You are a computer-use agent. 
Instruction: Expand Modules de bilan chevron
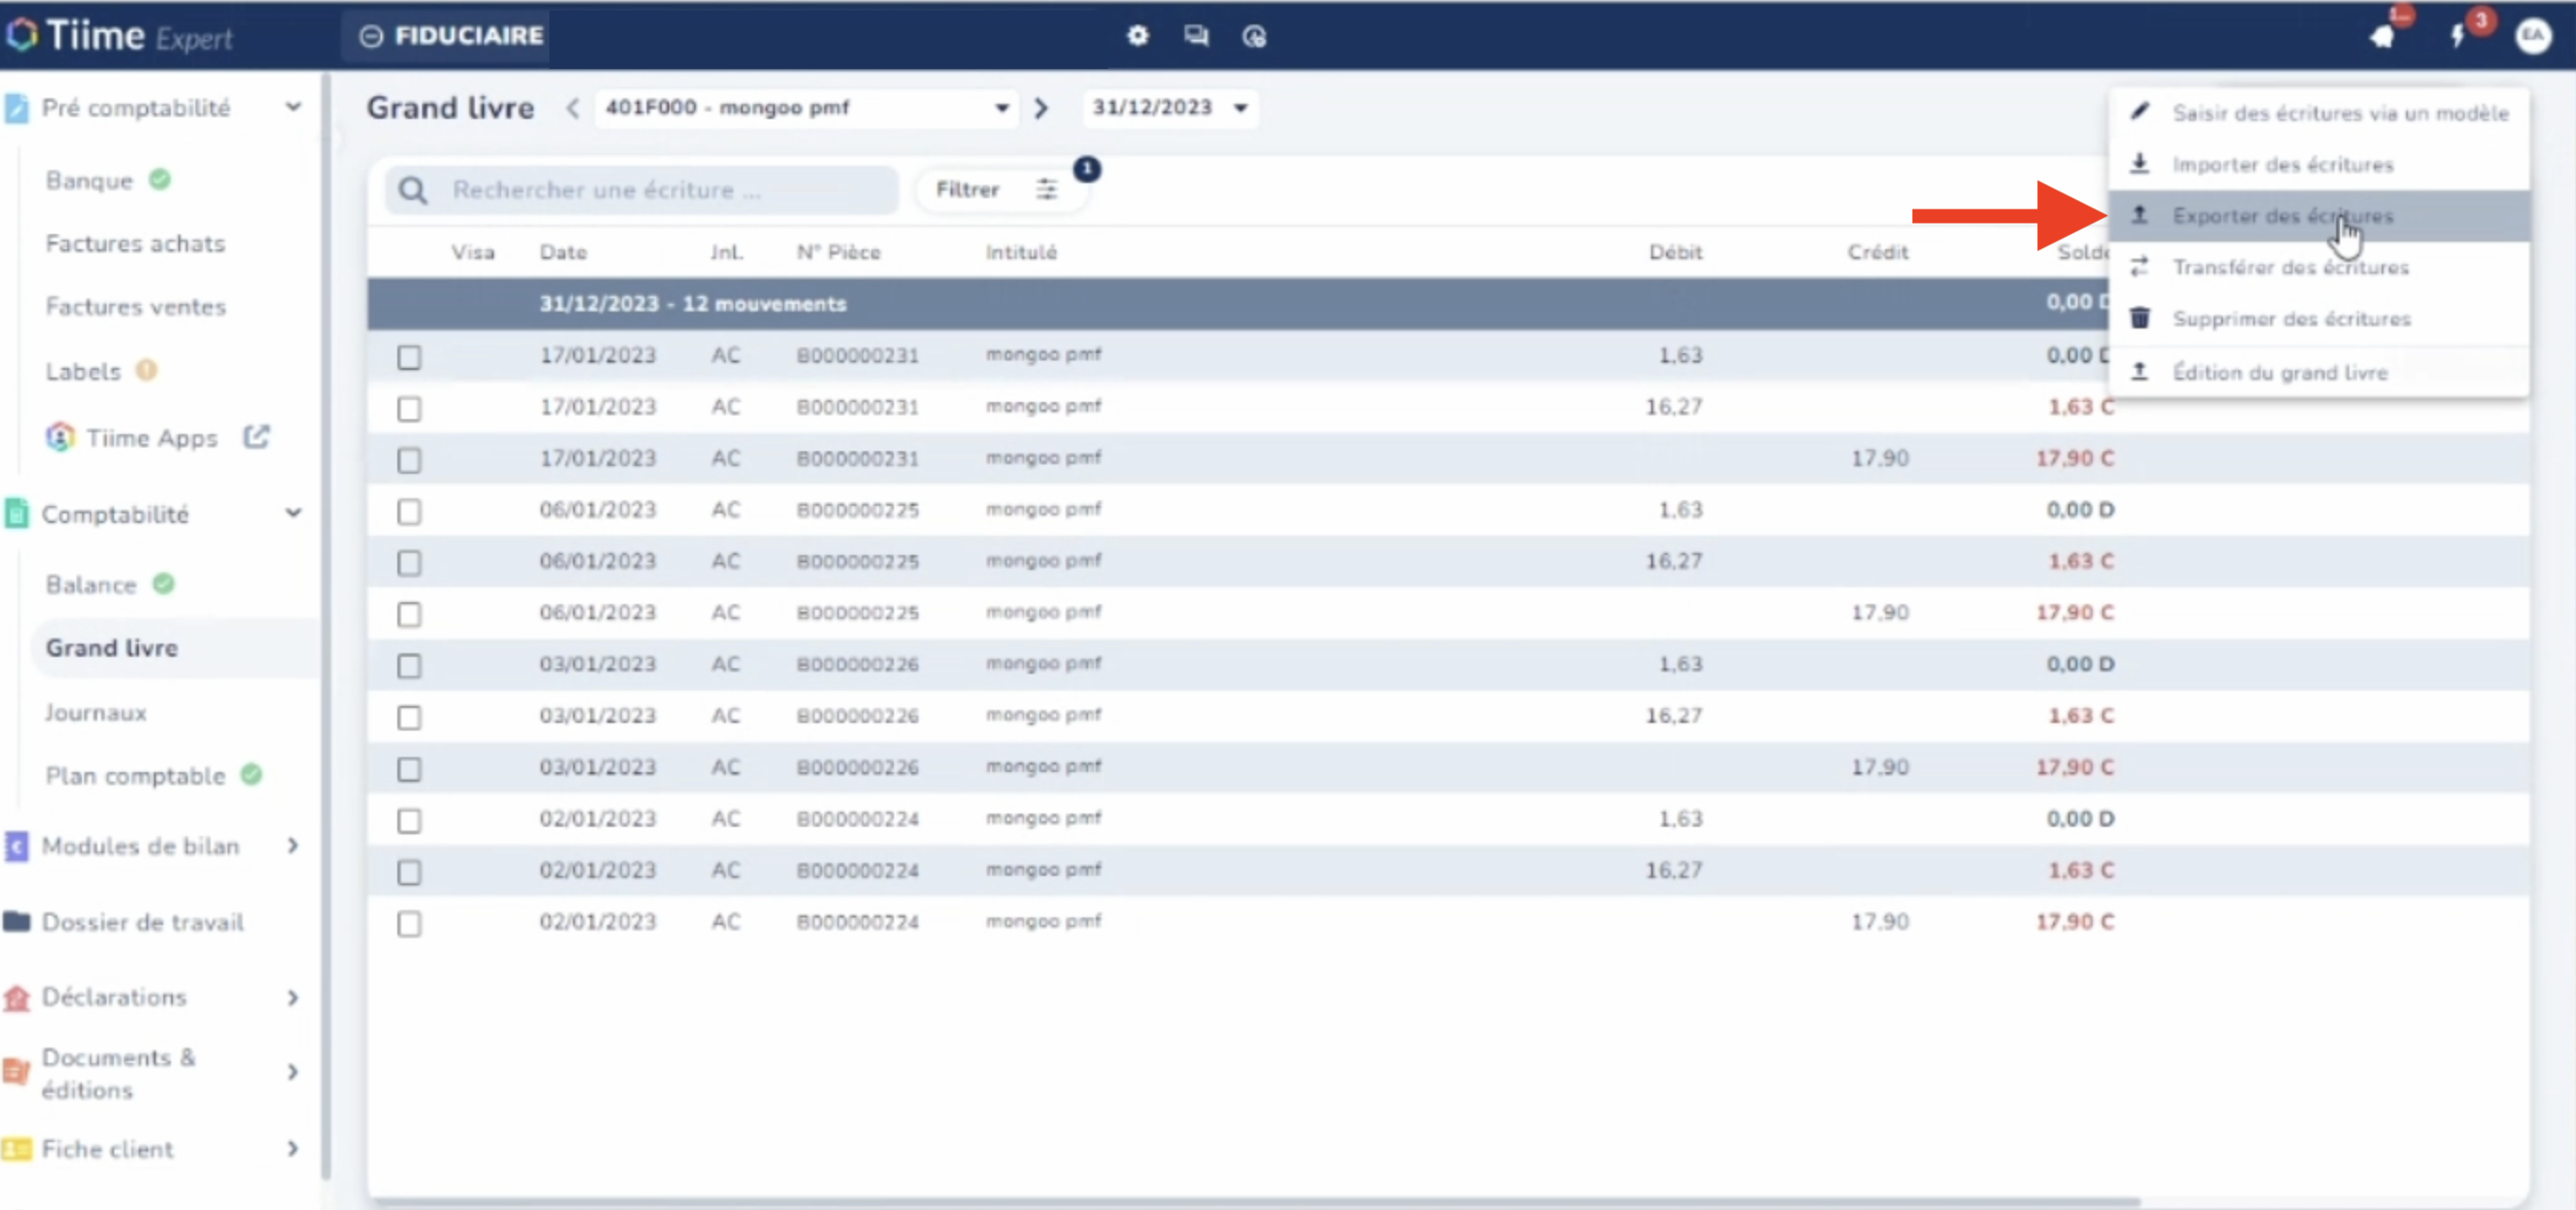point(293,846)
